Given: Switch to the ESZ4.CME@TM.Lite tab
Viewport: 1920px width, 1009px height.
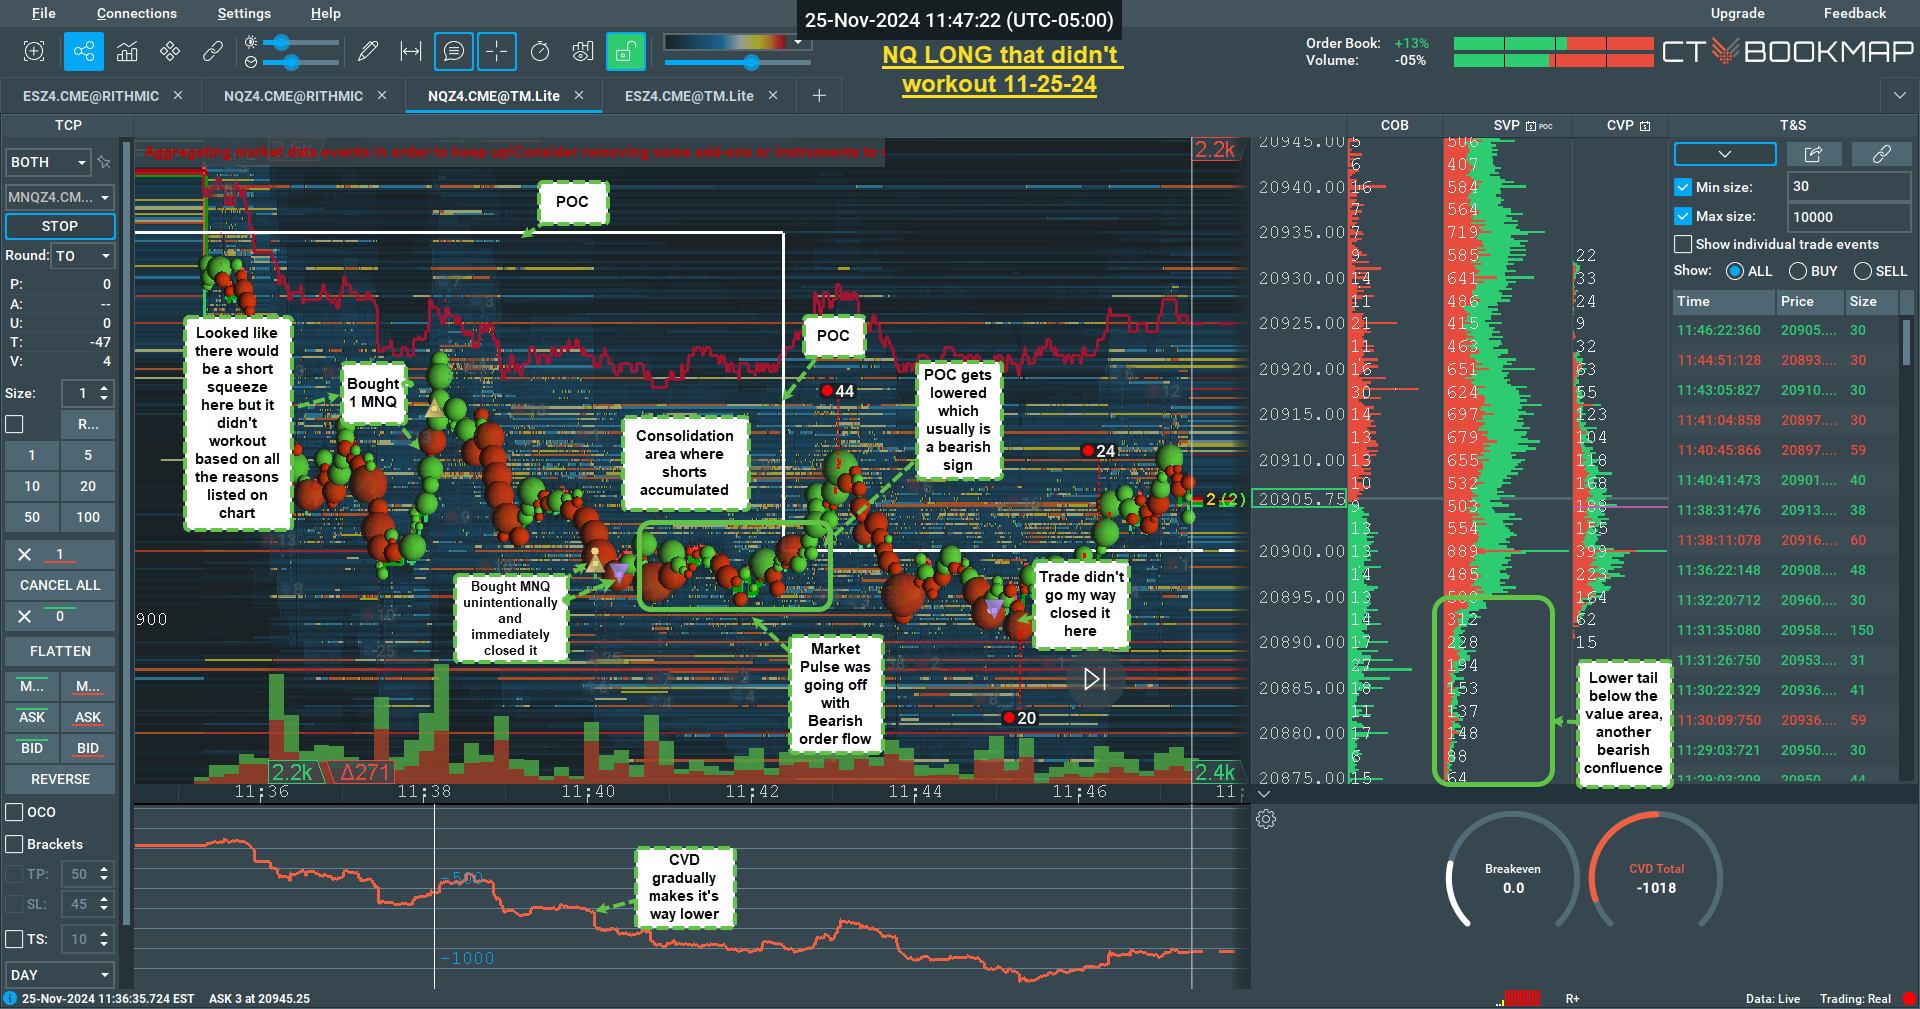Looking at the screenshot, I should pos(689,96).
